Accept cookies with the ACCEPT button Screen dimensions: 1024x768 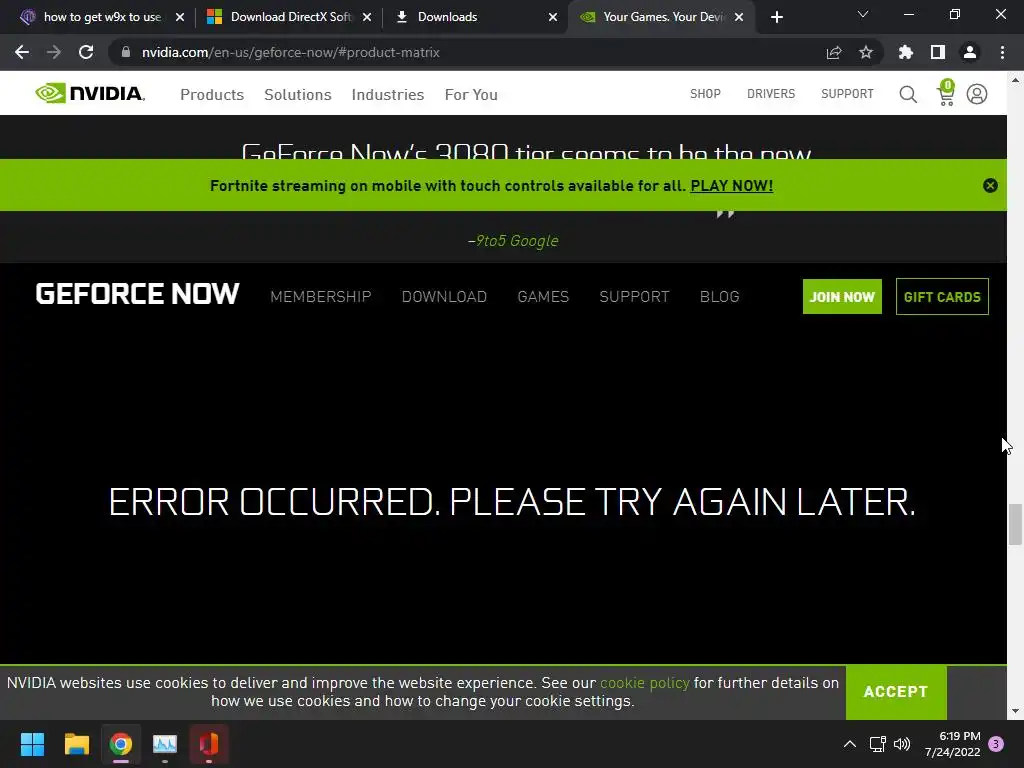coord(895,692)
